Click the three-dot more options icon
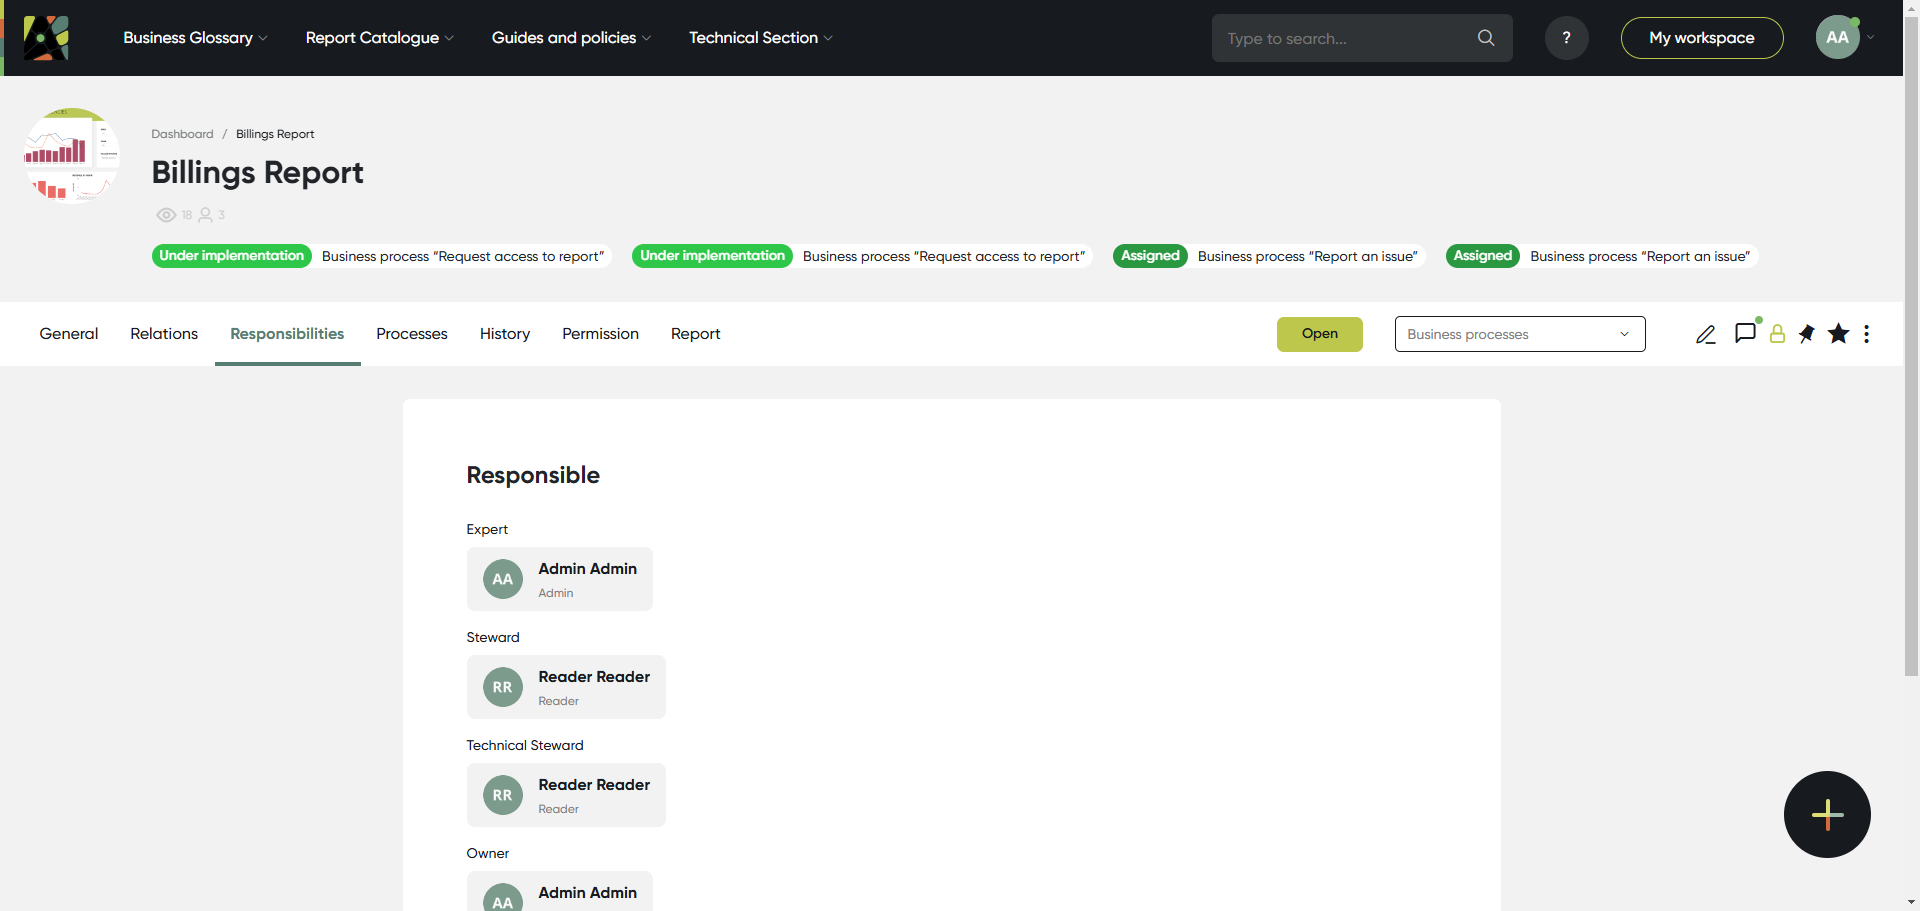1920x911 pixels. 1866,334
